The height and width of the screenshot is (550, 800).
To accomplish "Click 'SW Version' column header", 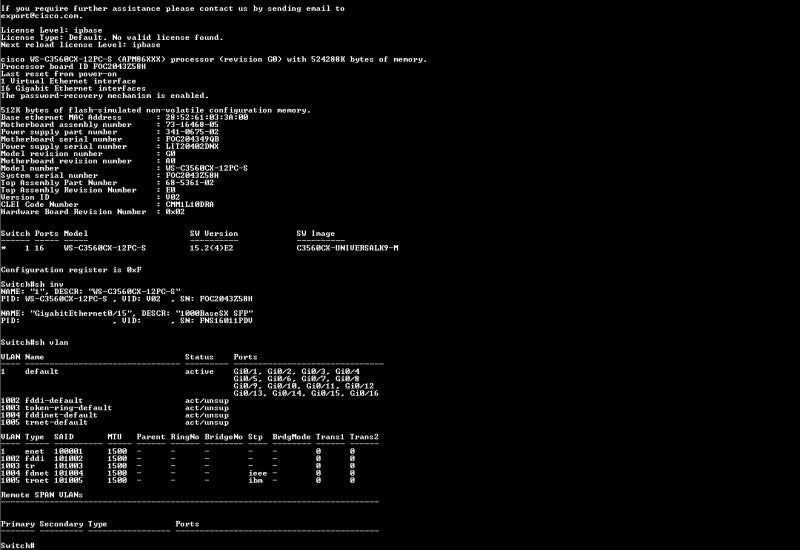I will [x=214, y=234].
